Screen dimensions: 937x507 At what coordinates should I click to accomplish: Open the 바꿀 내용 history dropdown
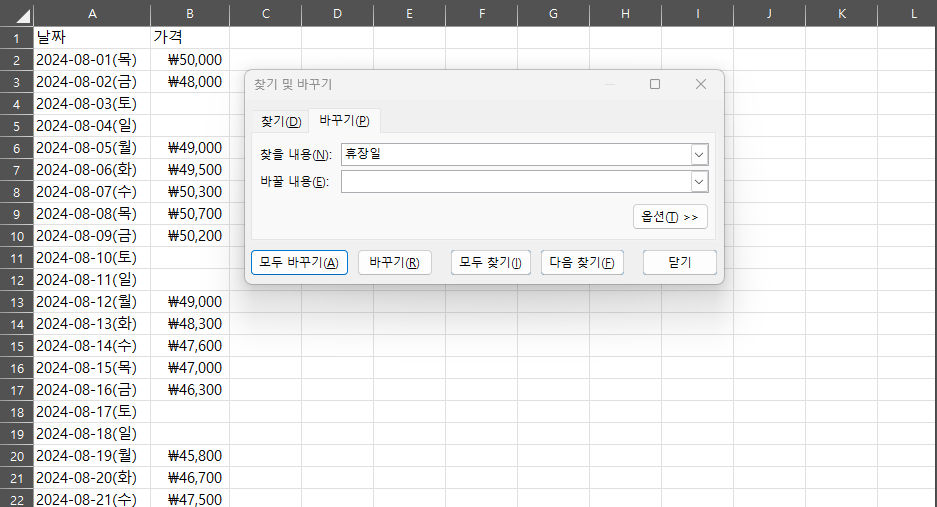tap(699, 182)
